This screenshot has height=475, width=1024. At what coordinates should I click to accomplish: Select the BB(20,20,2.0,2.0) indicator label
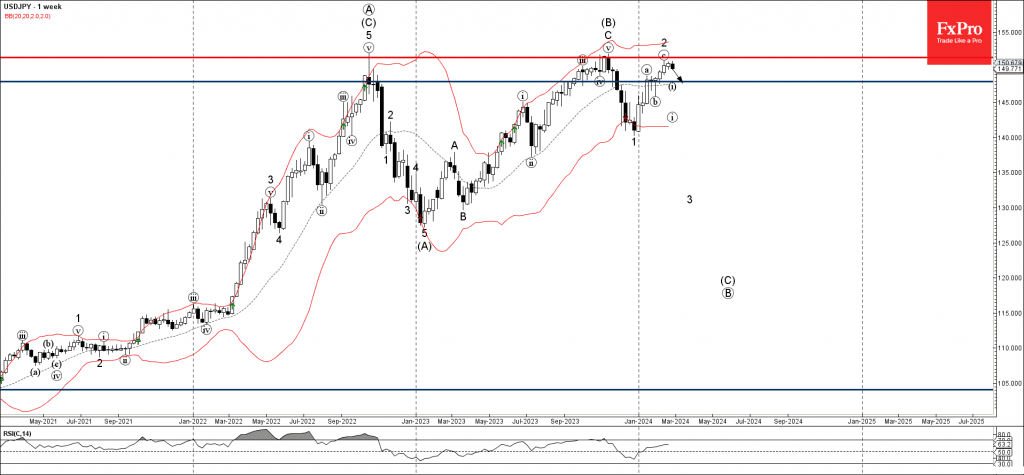tap(27, 16)
